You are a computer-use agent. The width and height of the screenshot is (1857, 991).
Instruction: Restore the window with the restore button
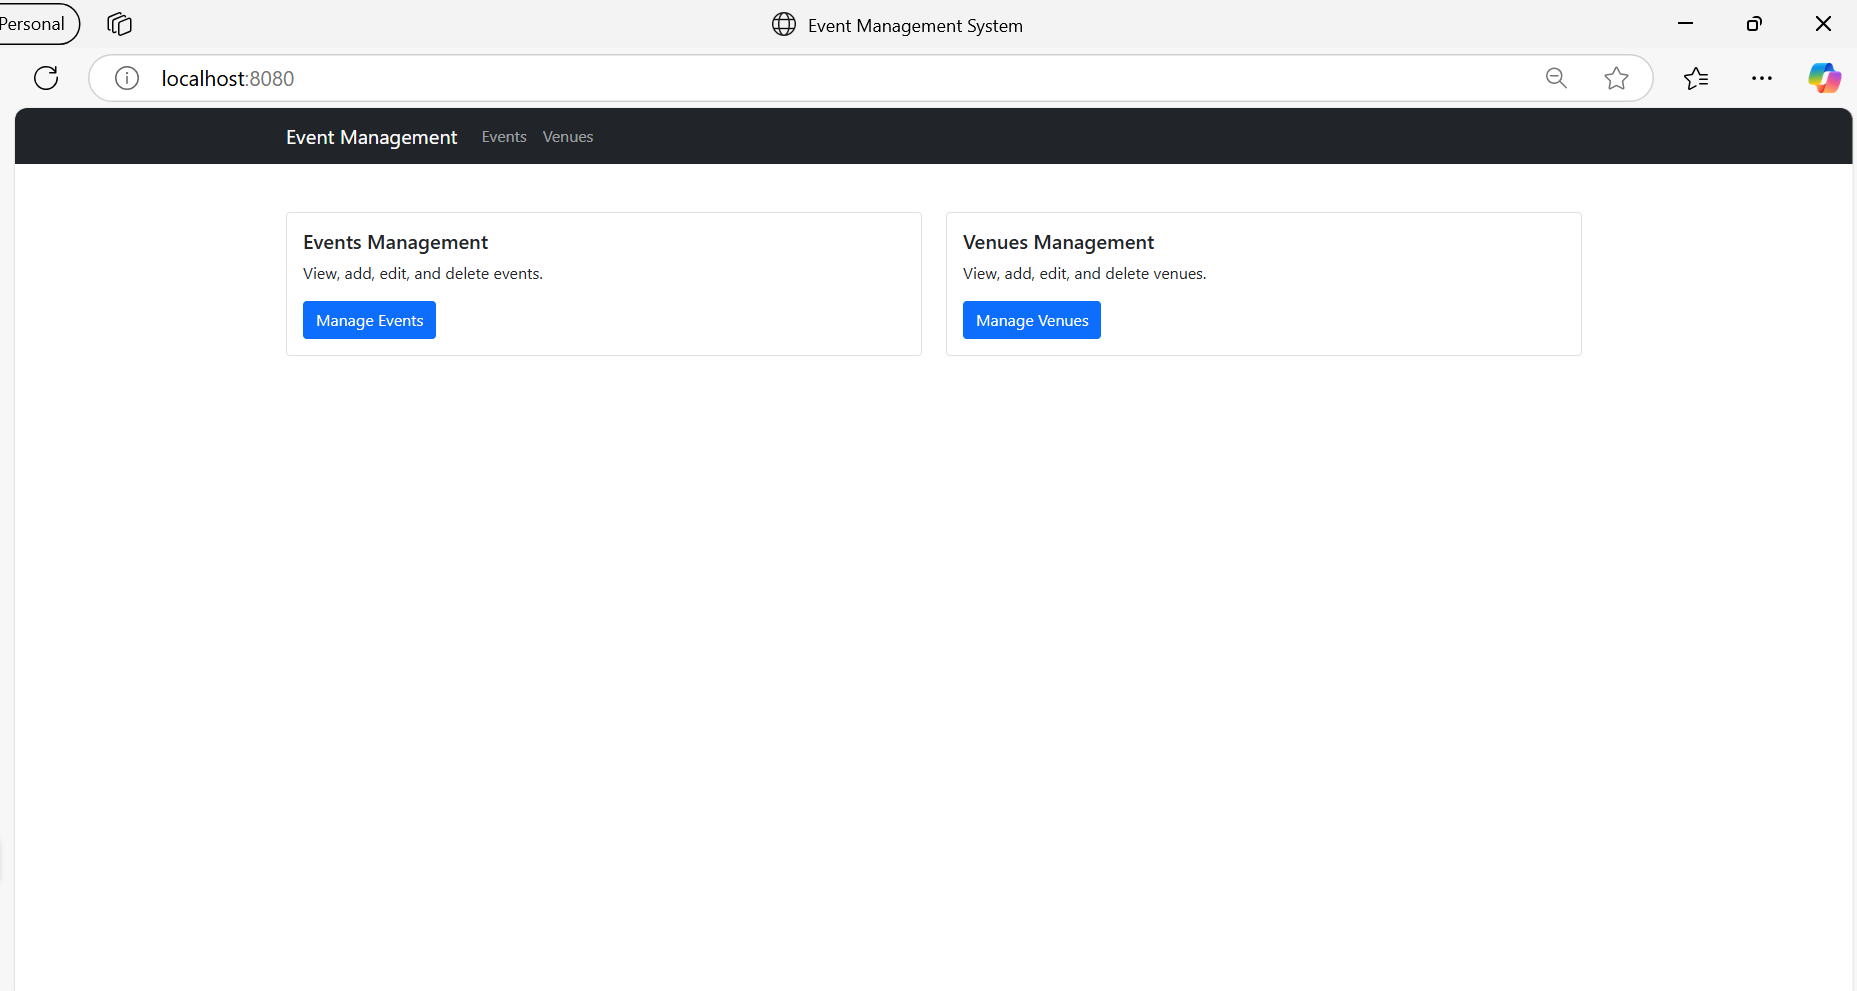[x=1754, y=23]
